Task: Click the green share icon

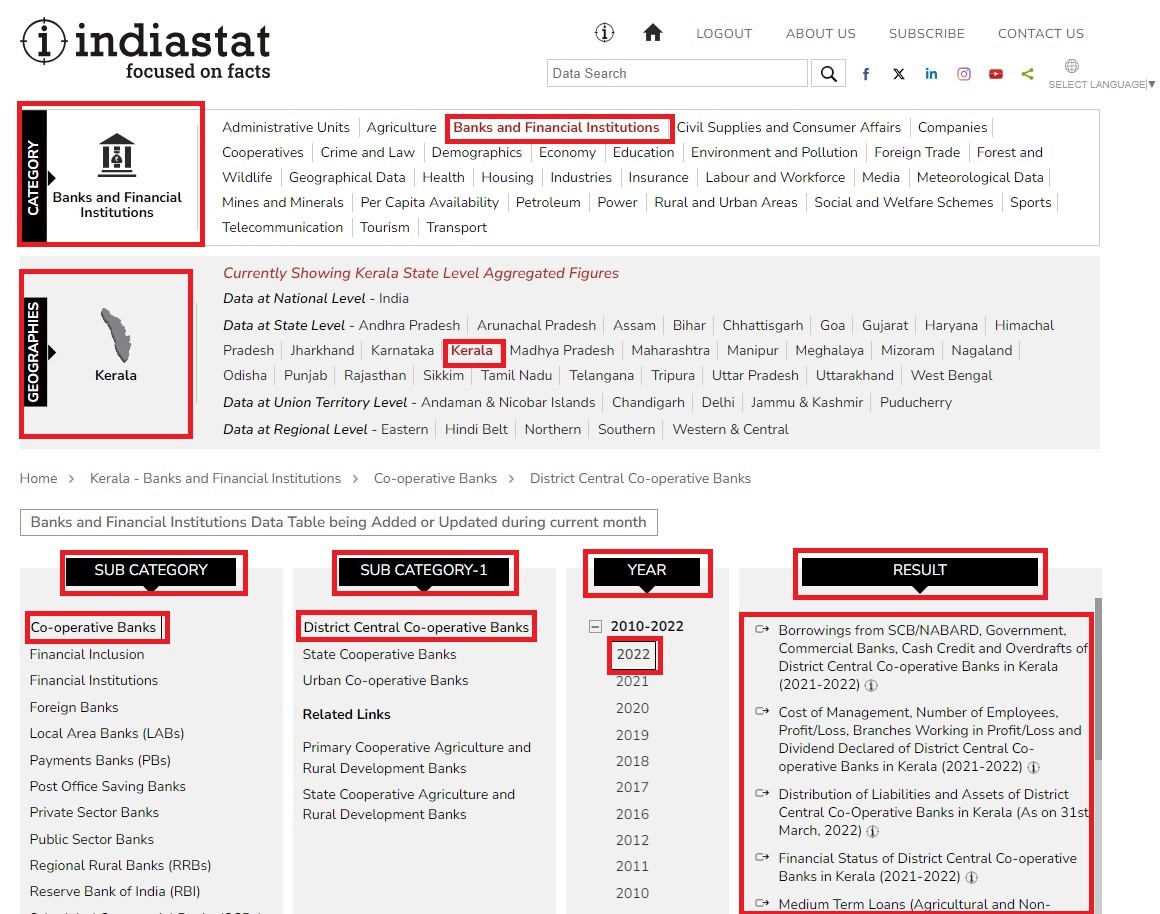Action: [1028, 74]
